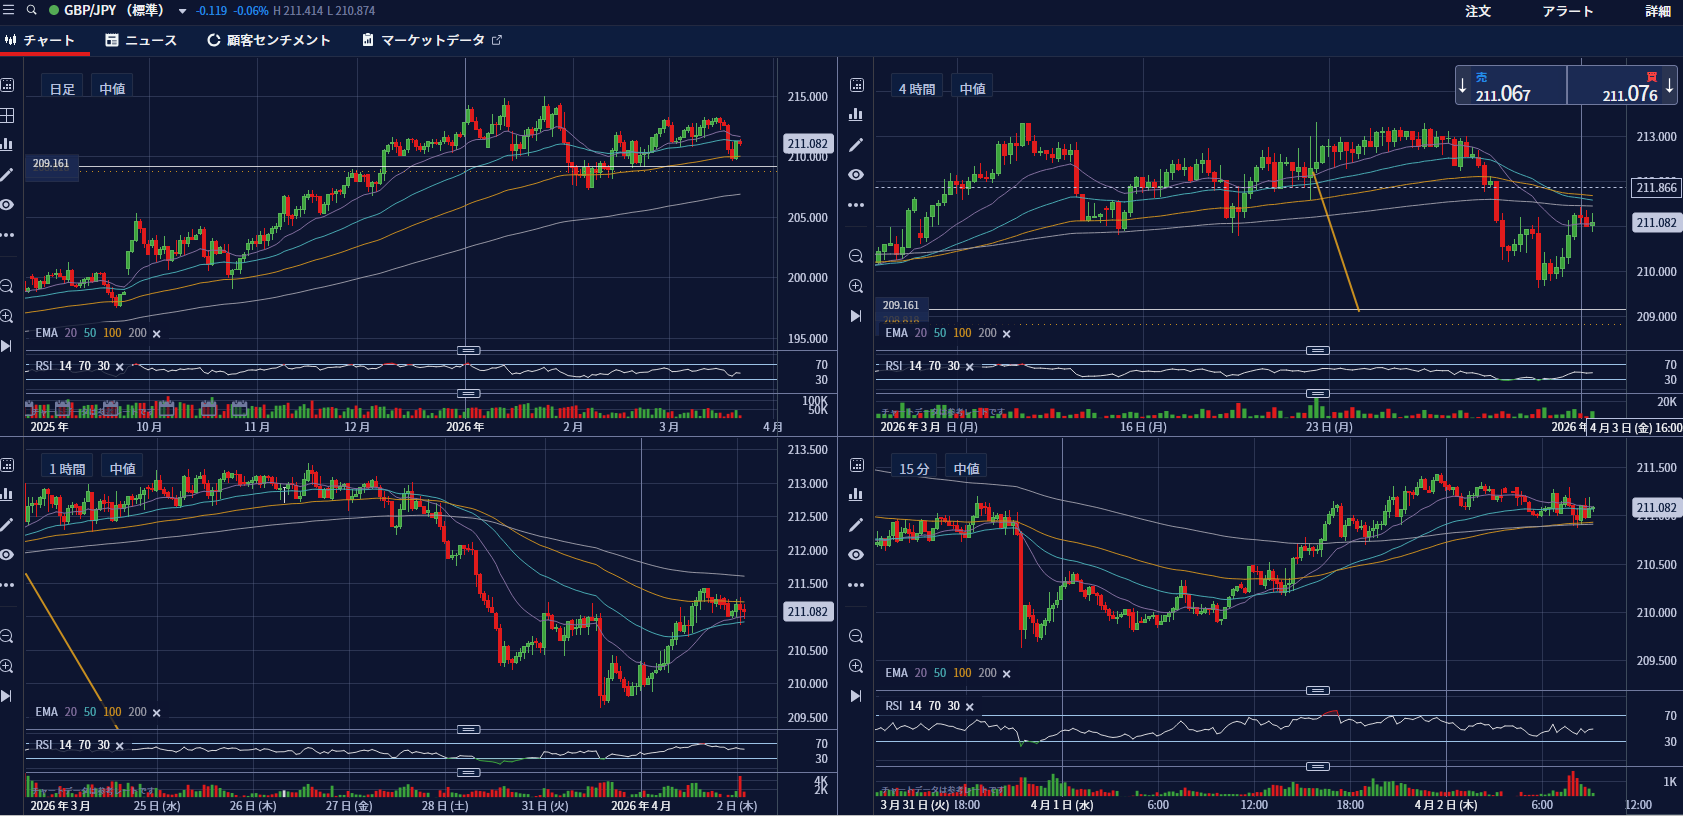Screen dimensions: 1683x816
Task: Click the pane resize handle above RSI in the daily chart
Action: tap(468, 350)
